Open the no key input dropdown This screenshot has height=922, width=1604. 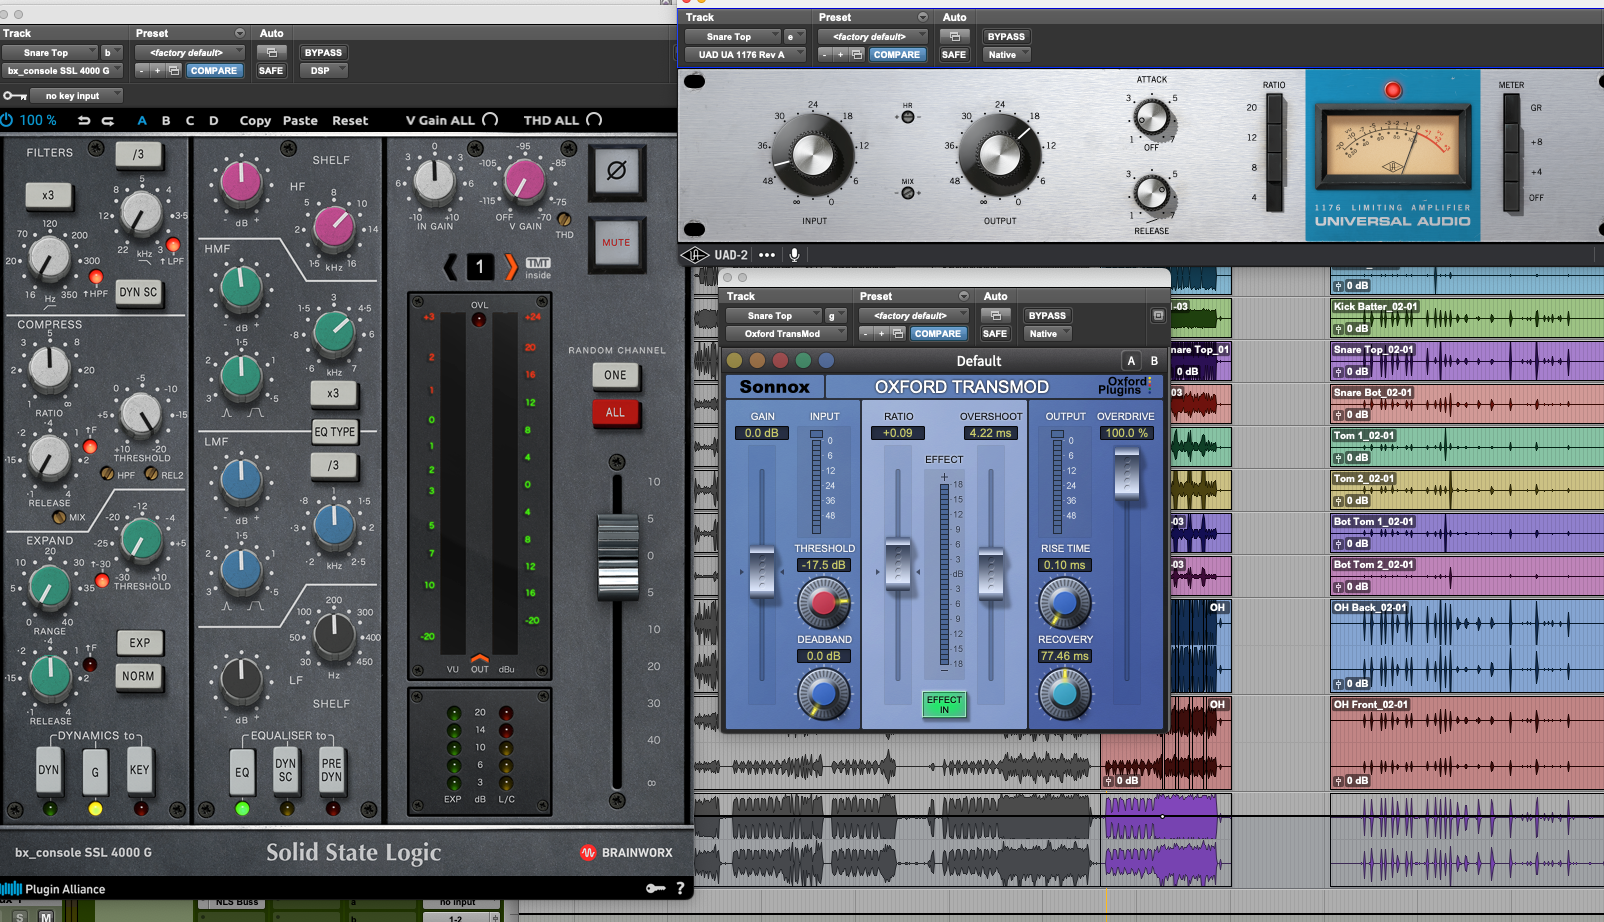(x=77, y=96)
